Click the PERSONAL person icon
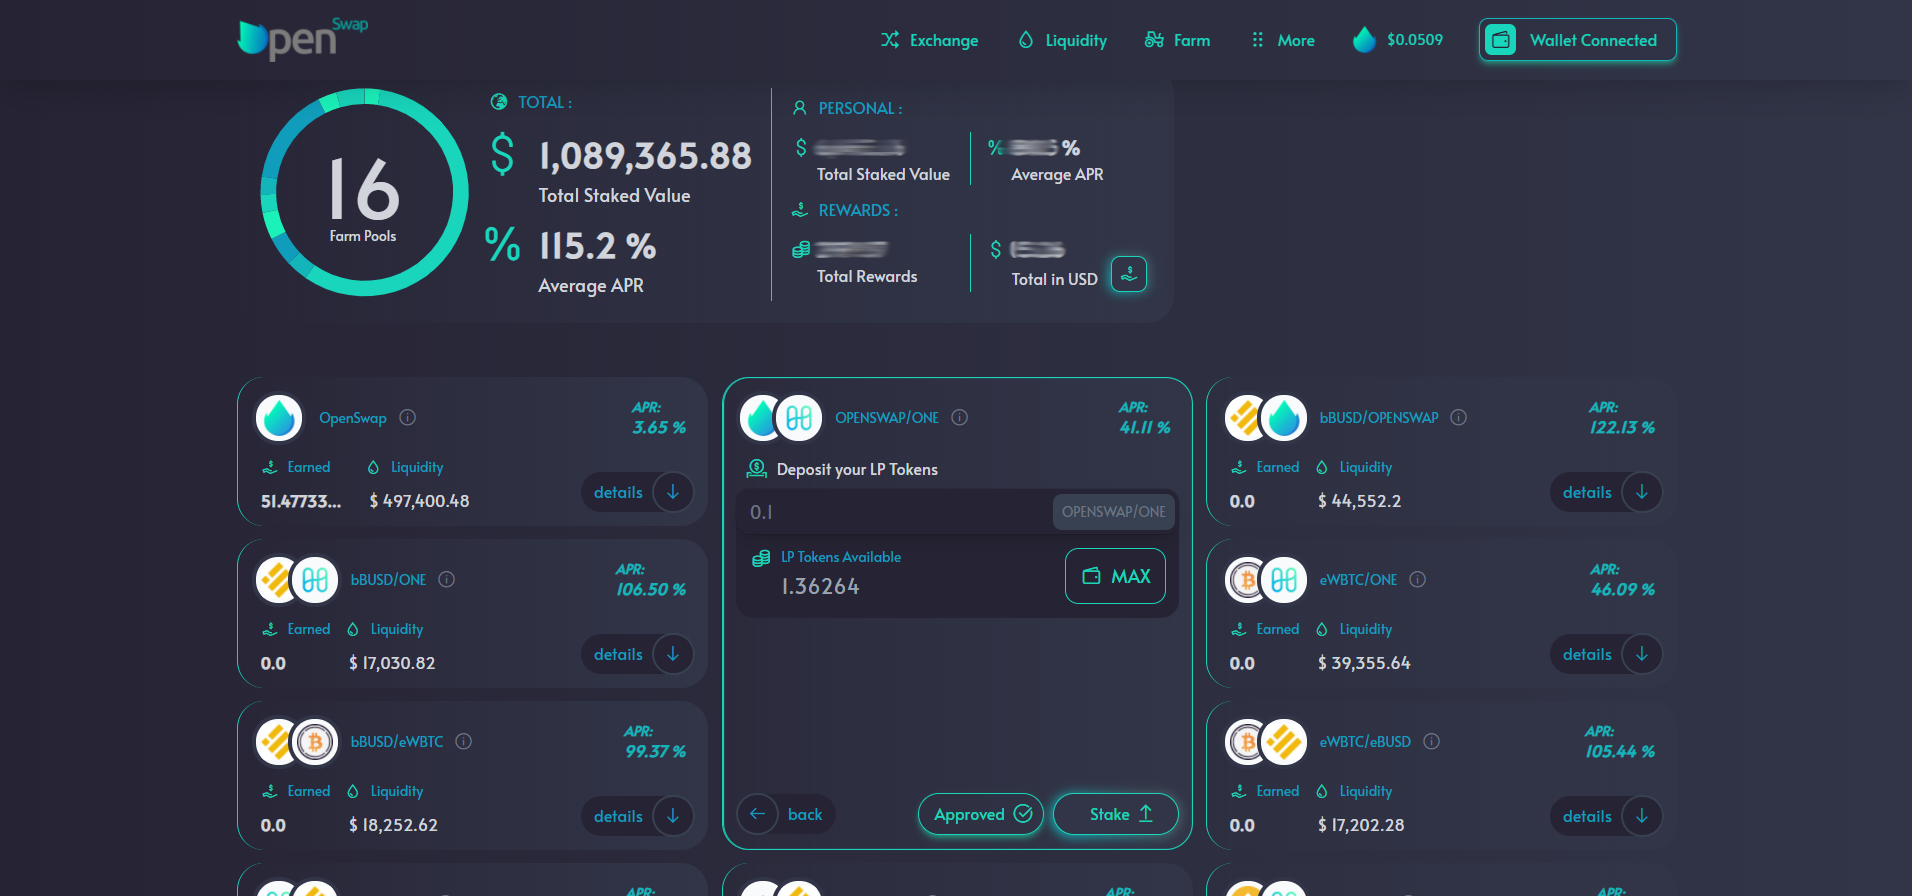1912x896 pixels. (800, 108)
